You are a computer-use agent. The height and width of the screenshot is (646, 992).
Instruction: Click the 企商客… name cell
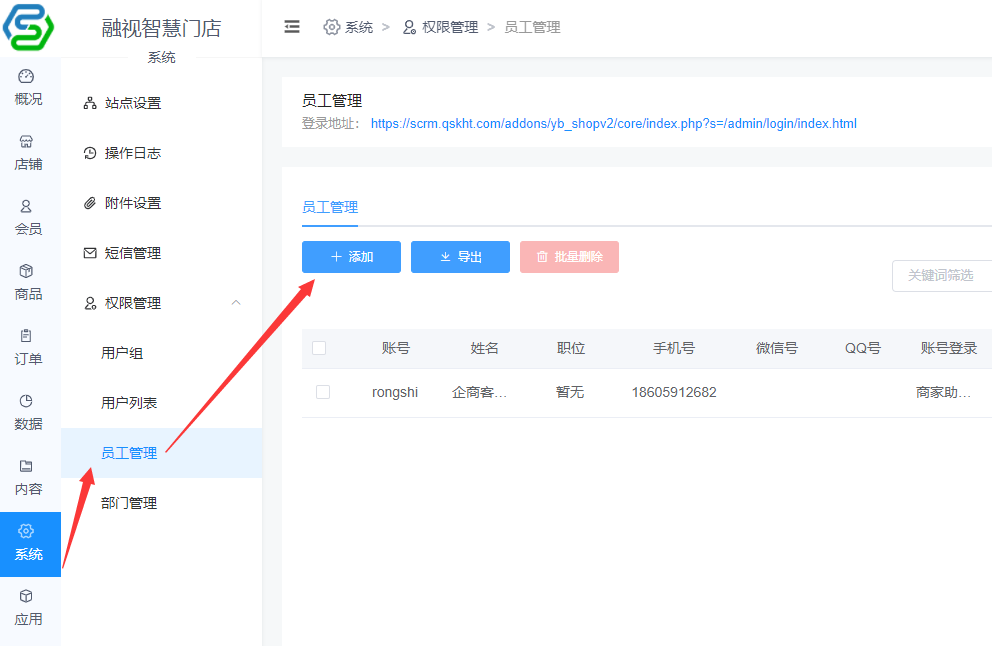[x=480, y=392]
